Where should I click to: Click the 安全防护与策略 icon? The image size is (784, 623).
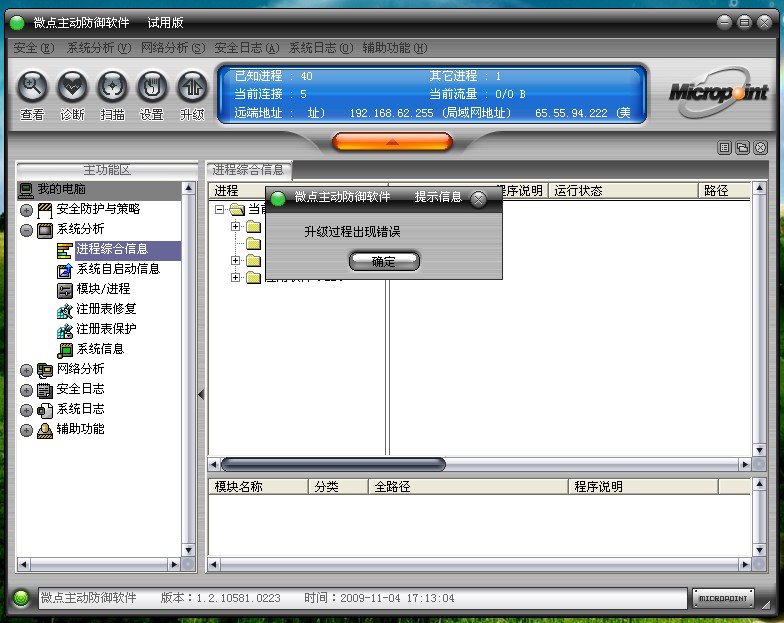(x=45, y=210)
